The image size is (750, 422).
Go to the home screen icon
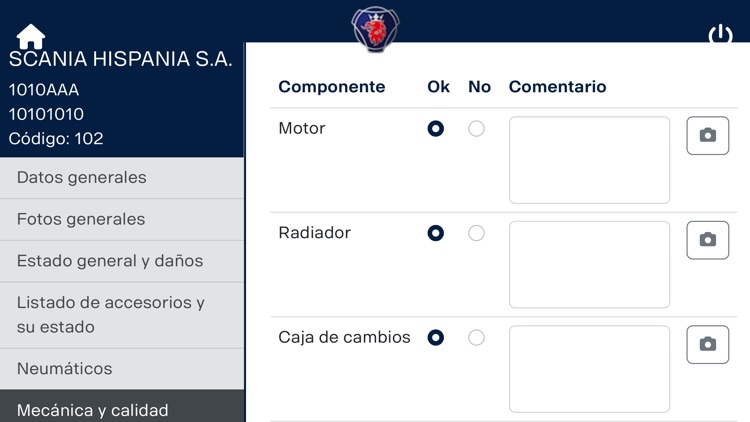[x=31, y=36]
